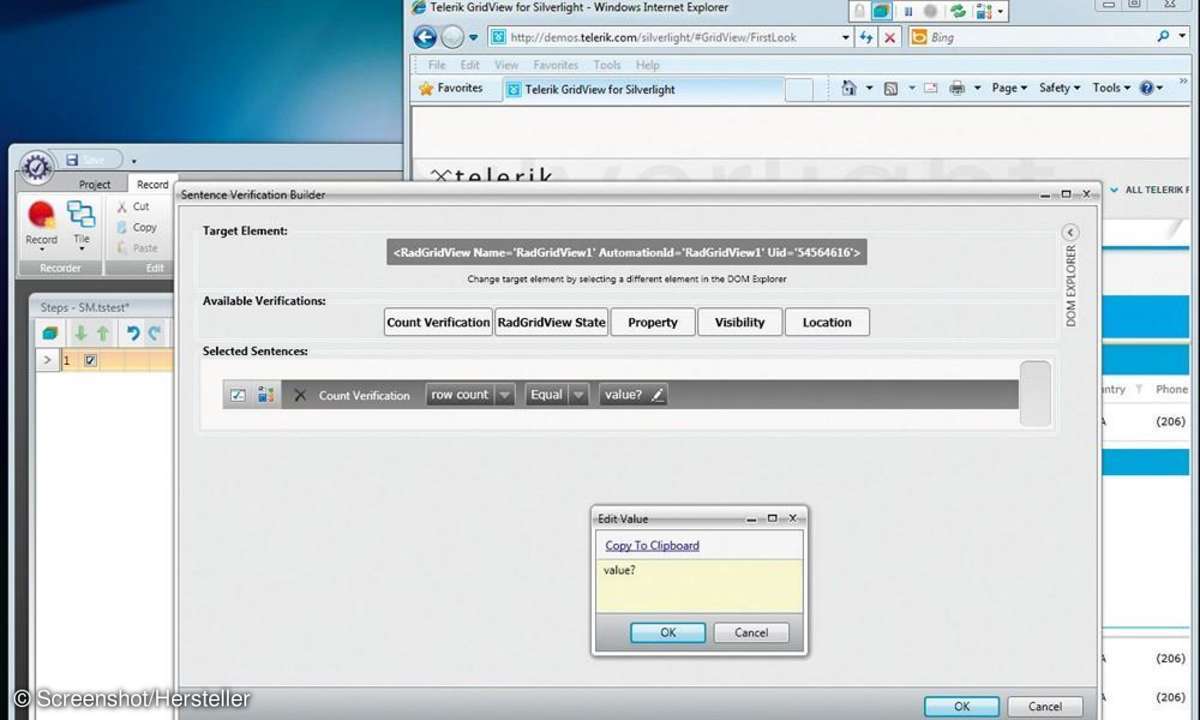Image resolution: width=1200 pixels, height=720 pixels.
Task: Open the Page dropdown in IE command bar
Action: (x=1010, y=88)
